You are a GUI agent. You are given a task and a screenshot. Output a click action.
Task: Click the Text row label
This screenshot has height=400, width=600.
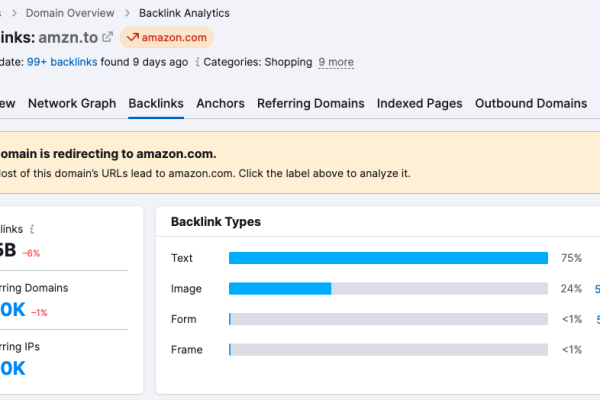point(182,258)
